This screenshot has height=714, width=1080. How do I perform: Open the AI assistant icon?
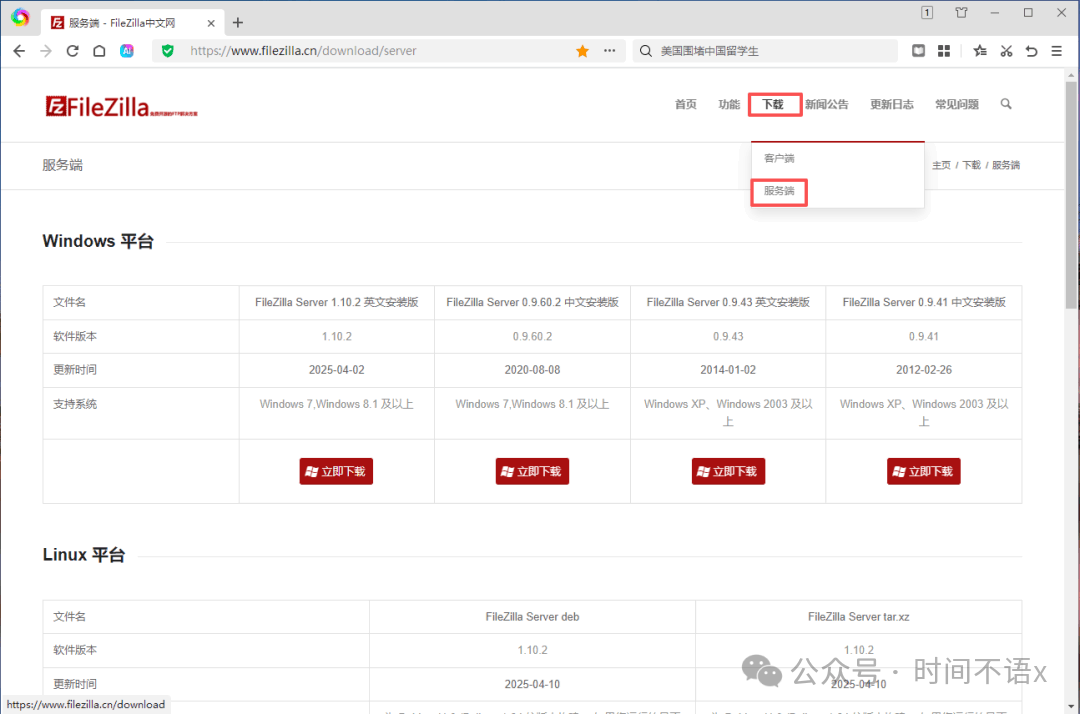(x=127, y=51)
